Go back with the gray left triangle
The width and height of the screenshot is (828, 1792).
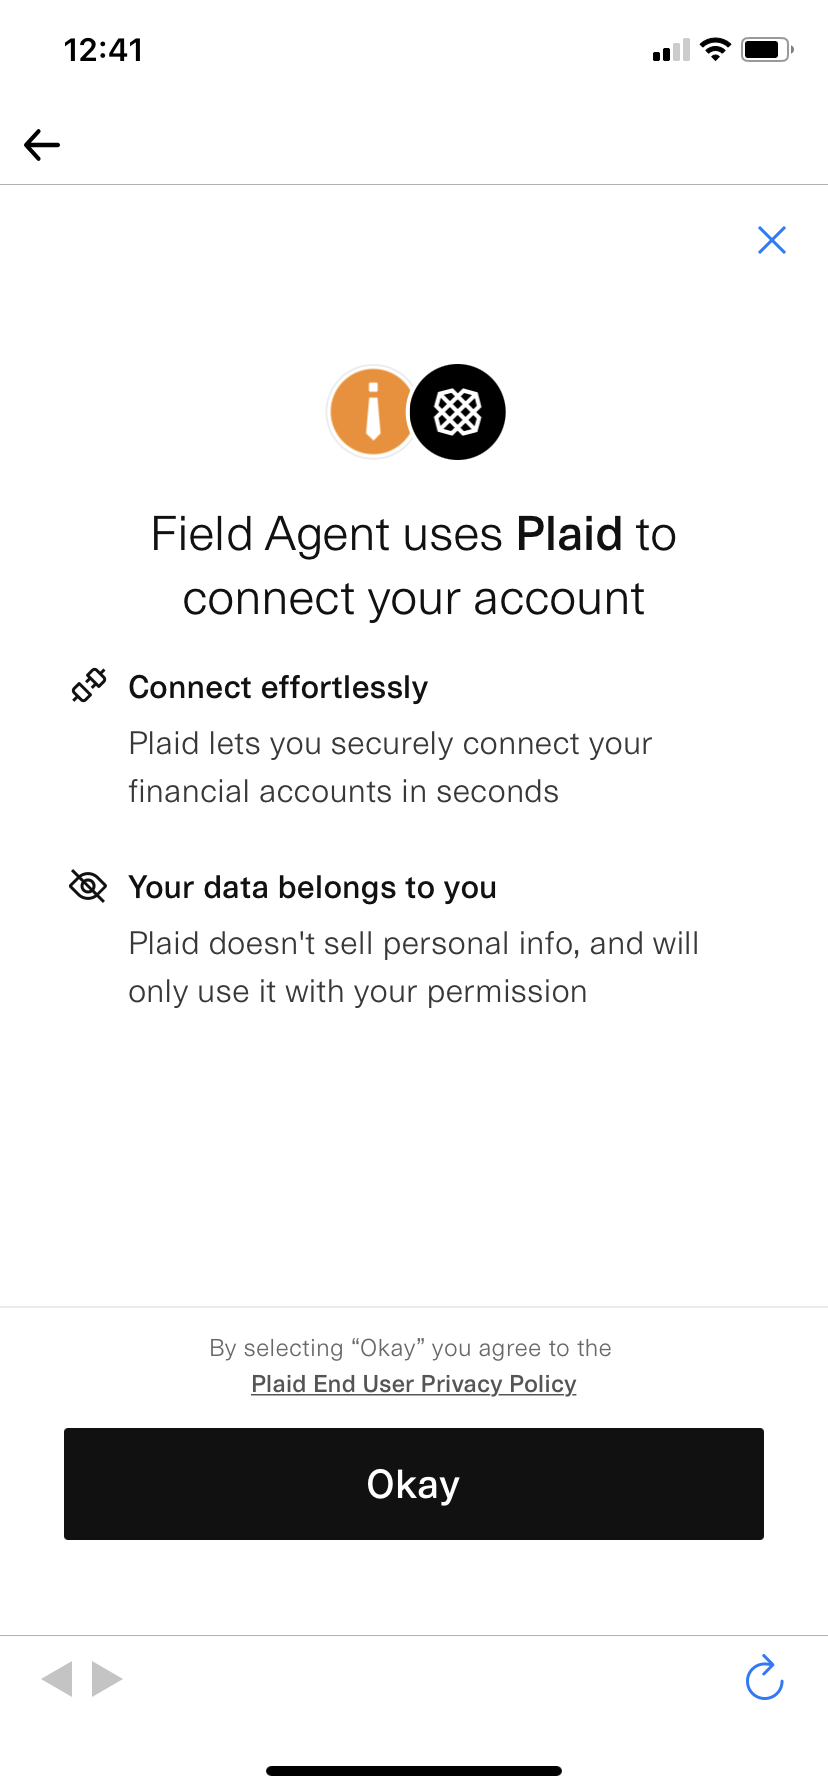click(57, 1679)
